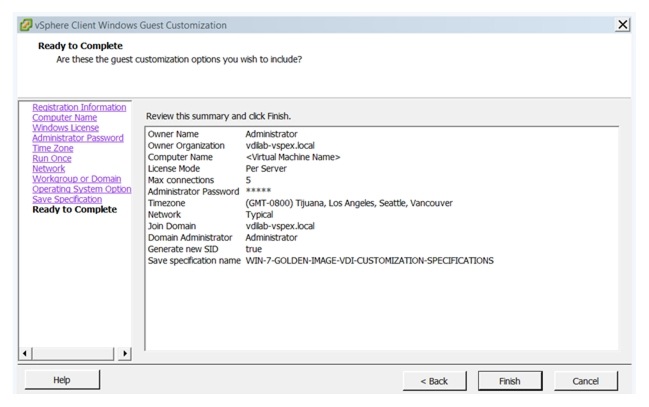Screen dimensions: 649x407
Task: Select Generate new SID value true
Action: pyautogui.click(x=253, y=249)
